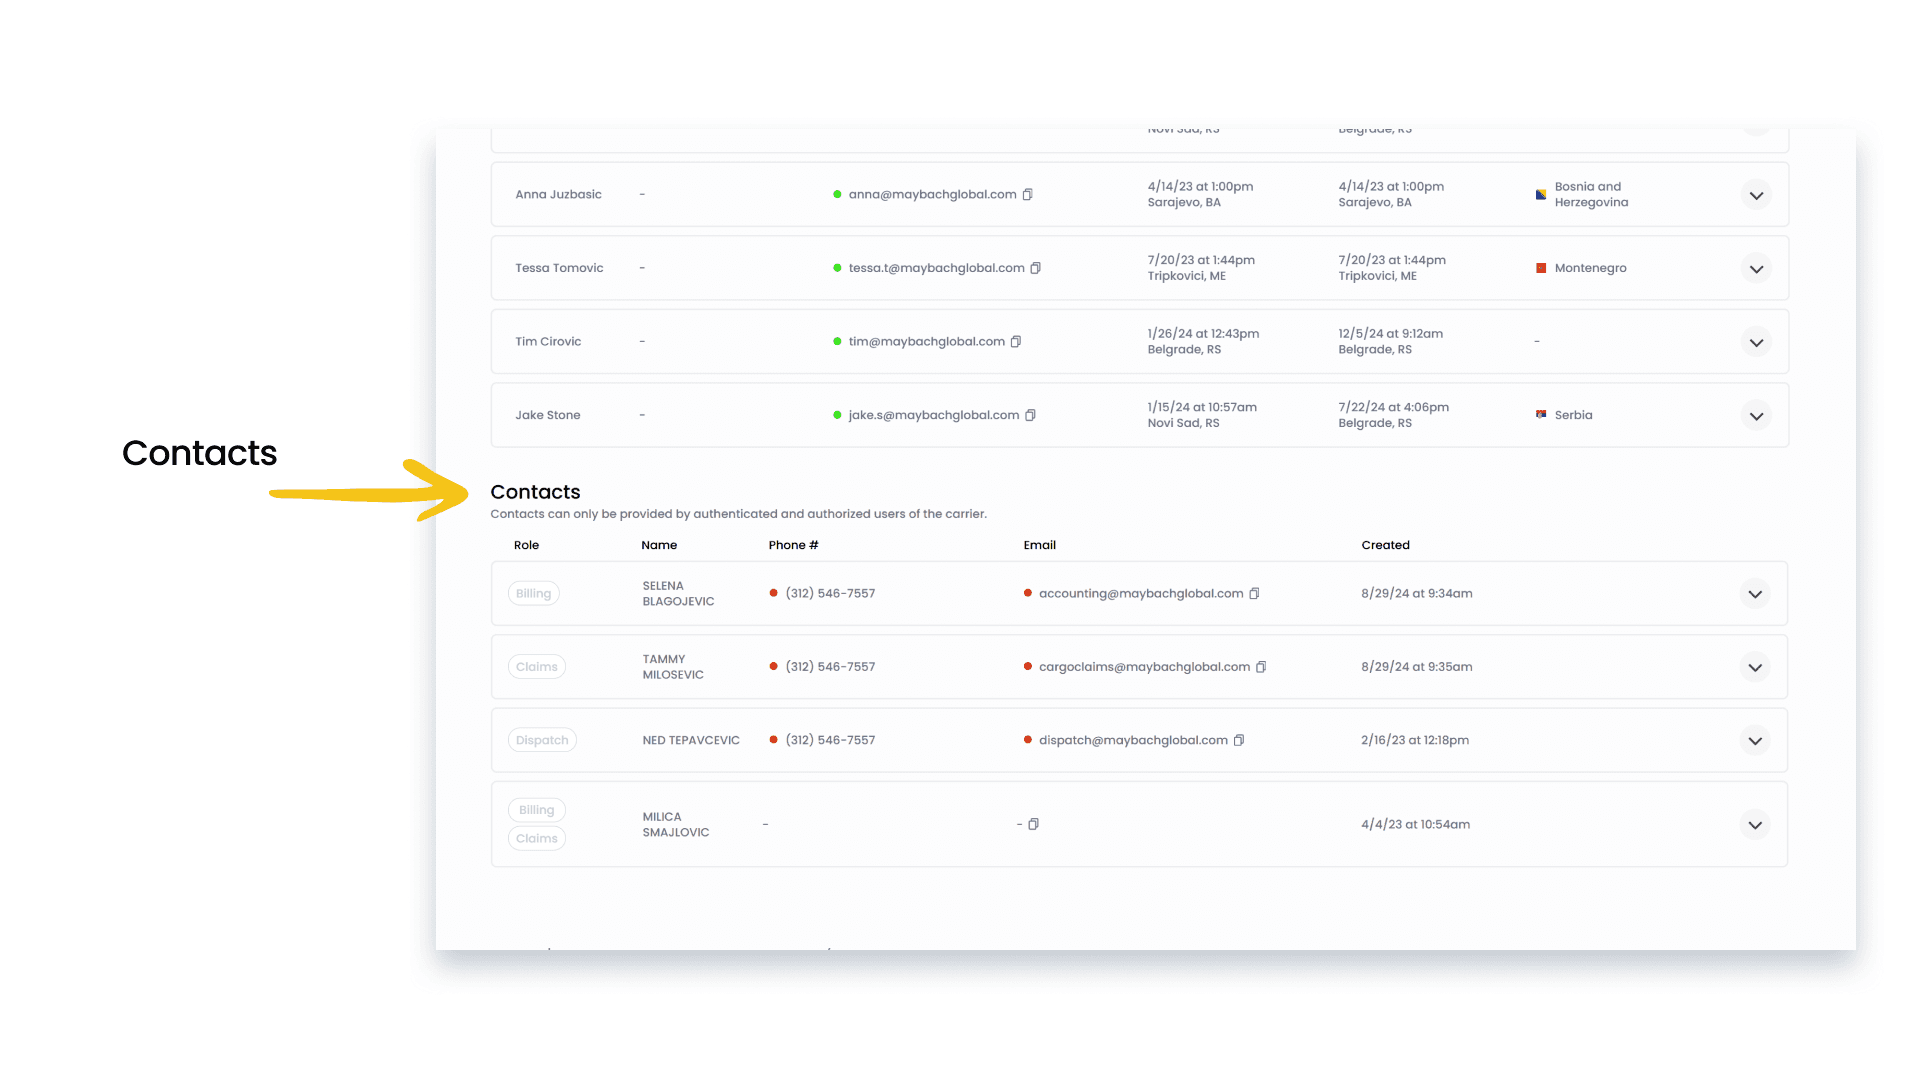Click accounting@maybachglobal.com email text
The height and width of the screenshot is (1080, 1920).
tap(1140, 594)
